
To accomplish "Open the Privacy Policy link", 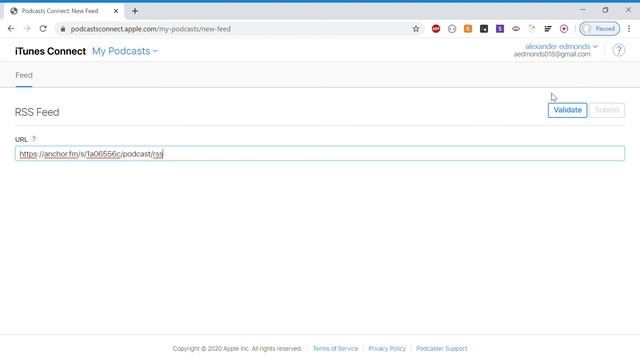I will tap(387, 349).
